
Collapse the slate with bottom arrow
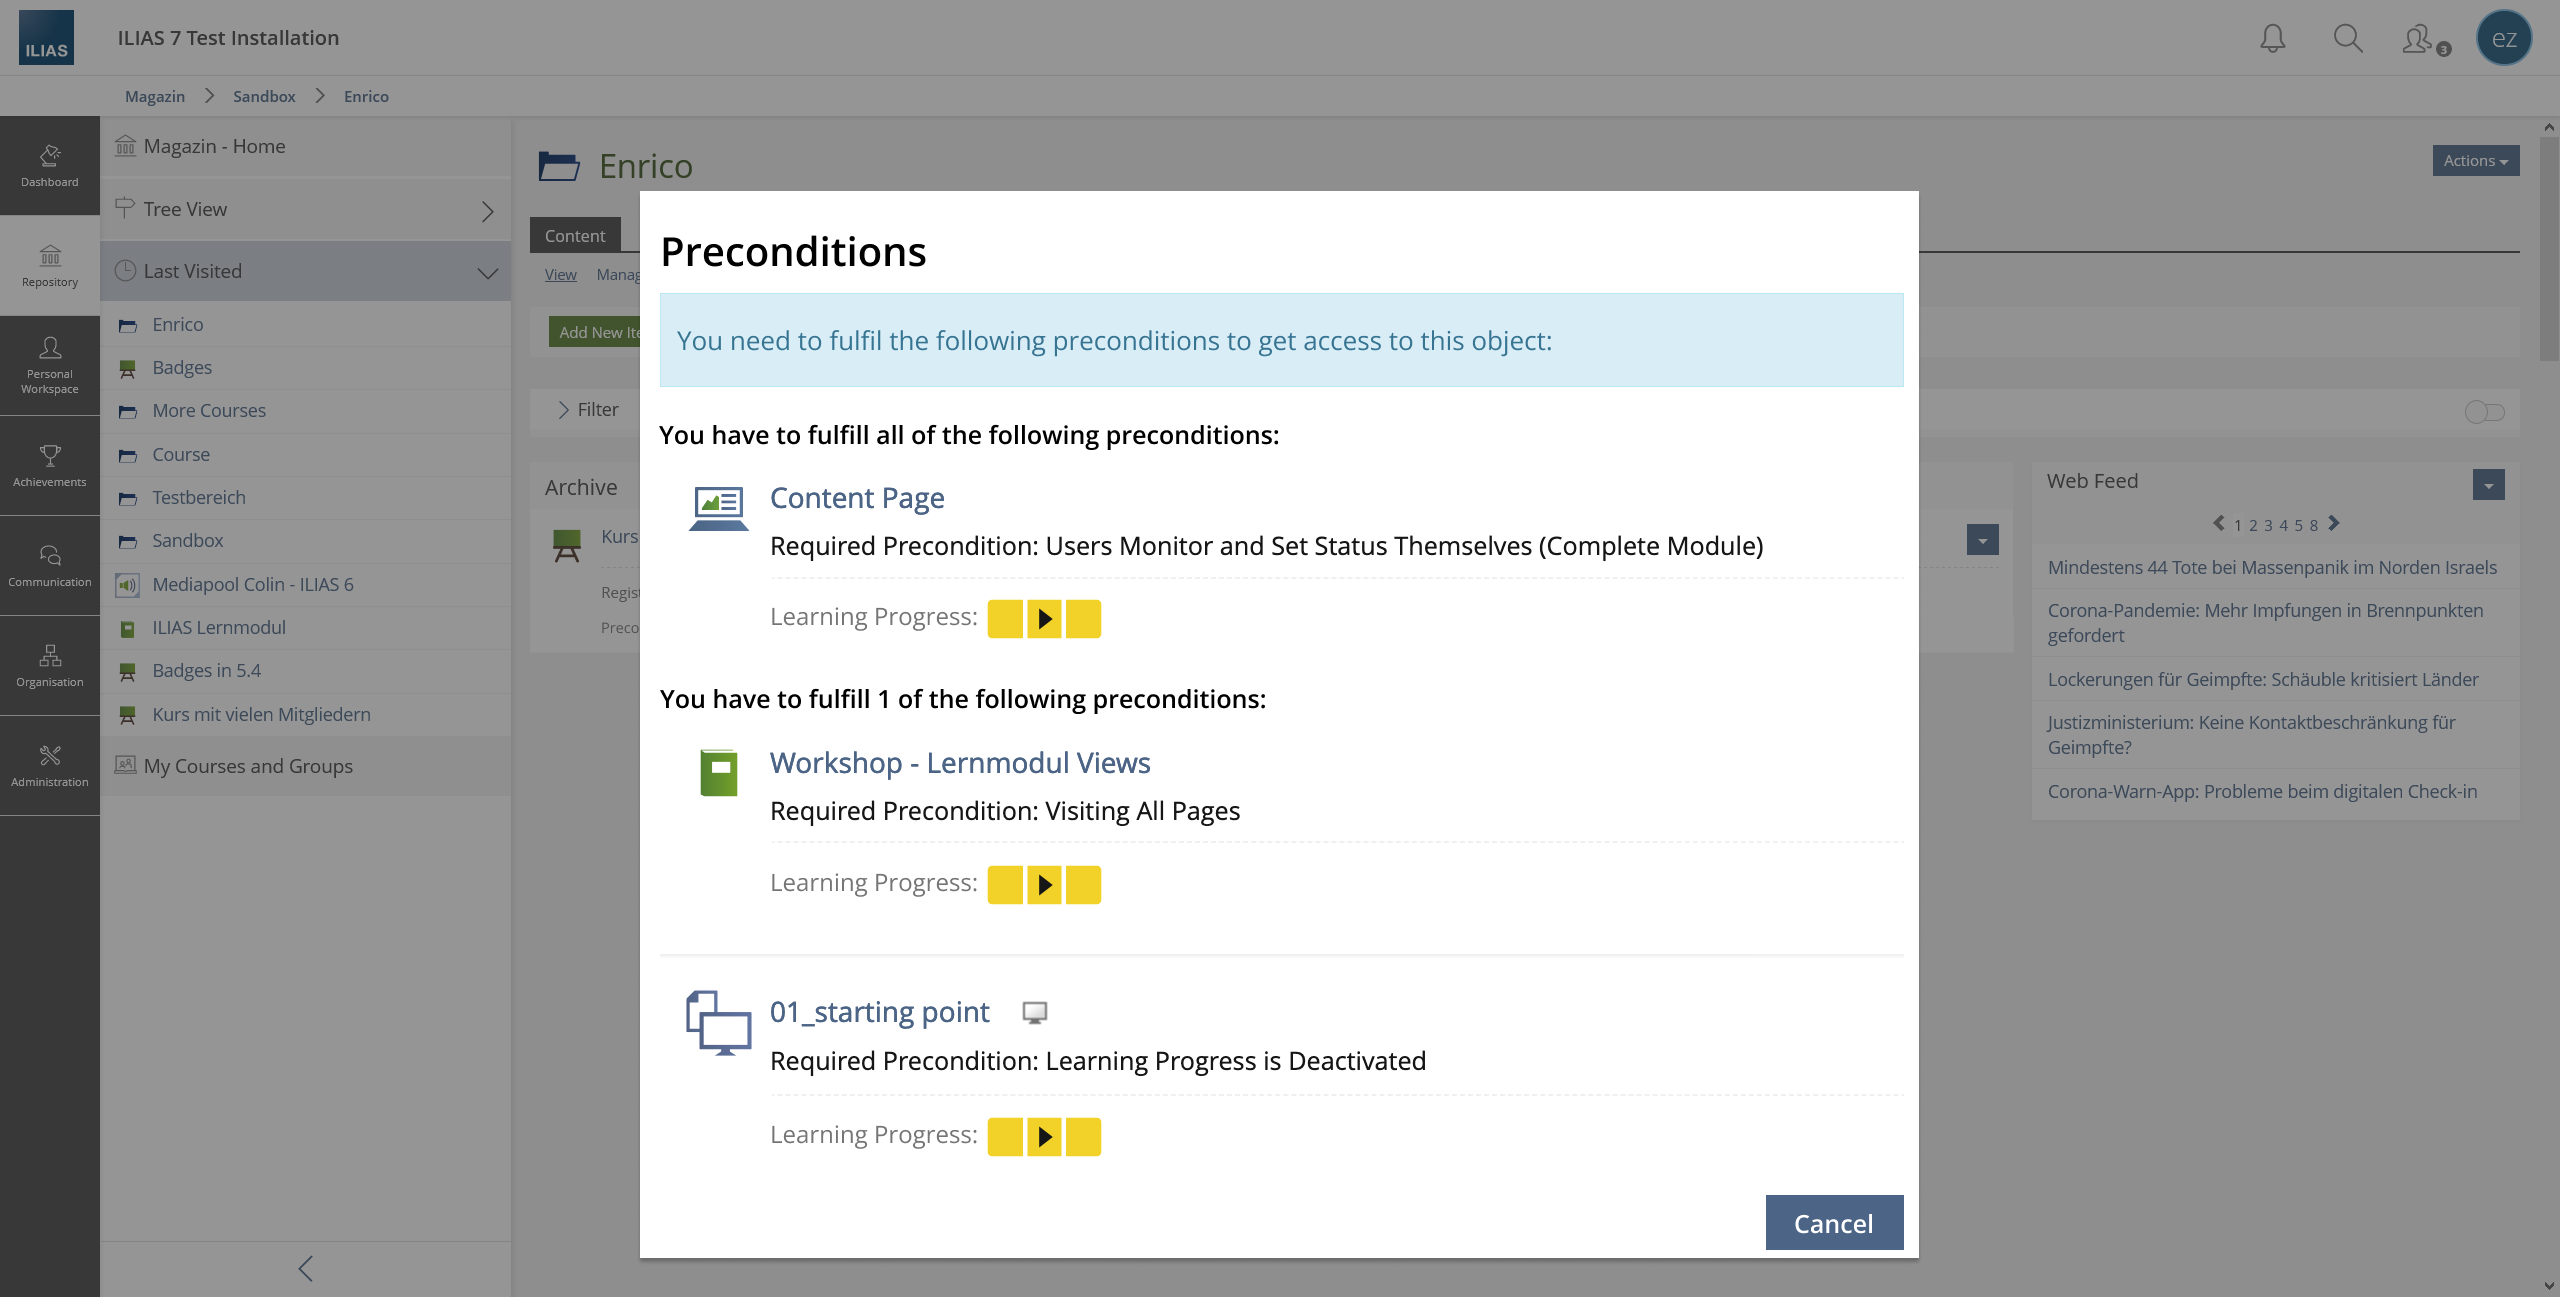point(306,1268)
